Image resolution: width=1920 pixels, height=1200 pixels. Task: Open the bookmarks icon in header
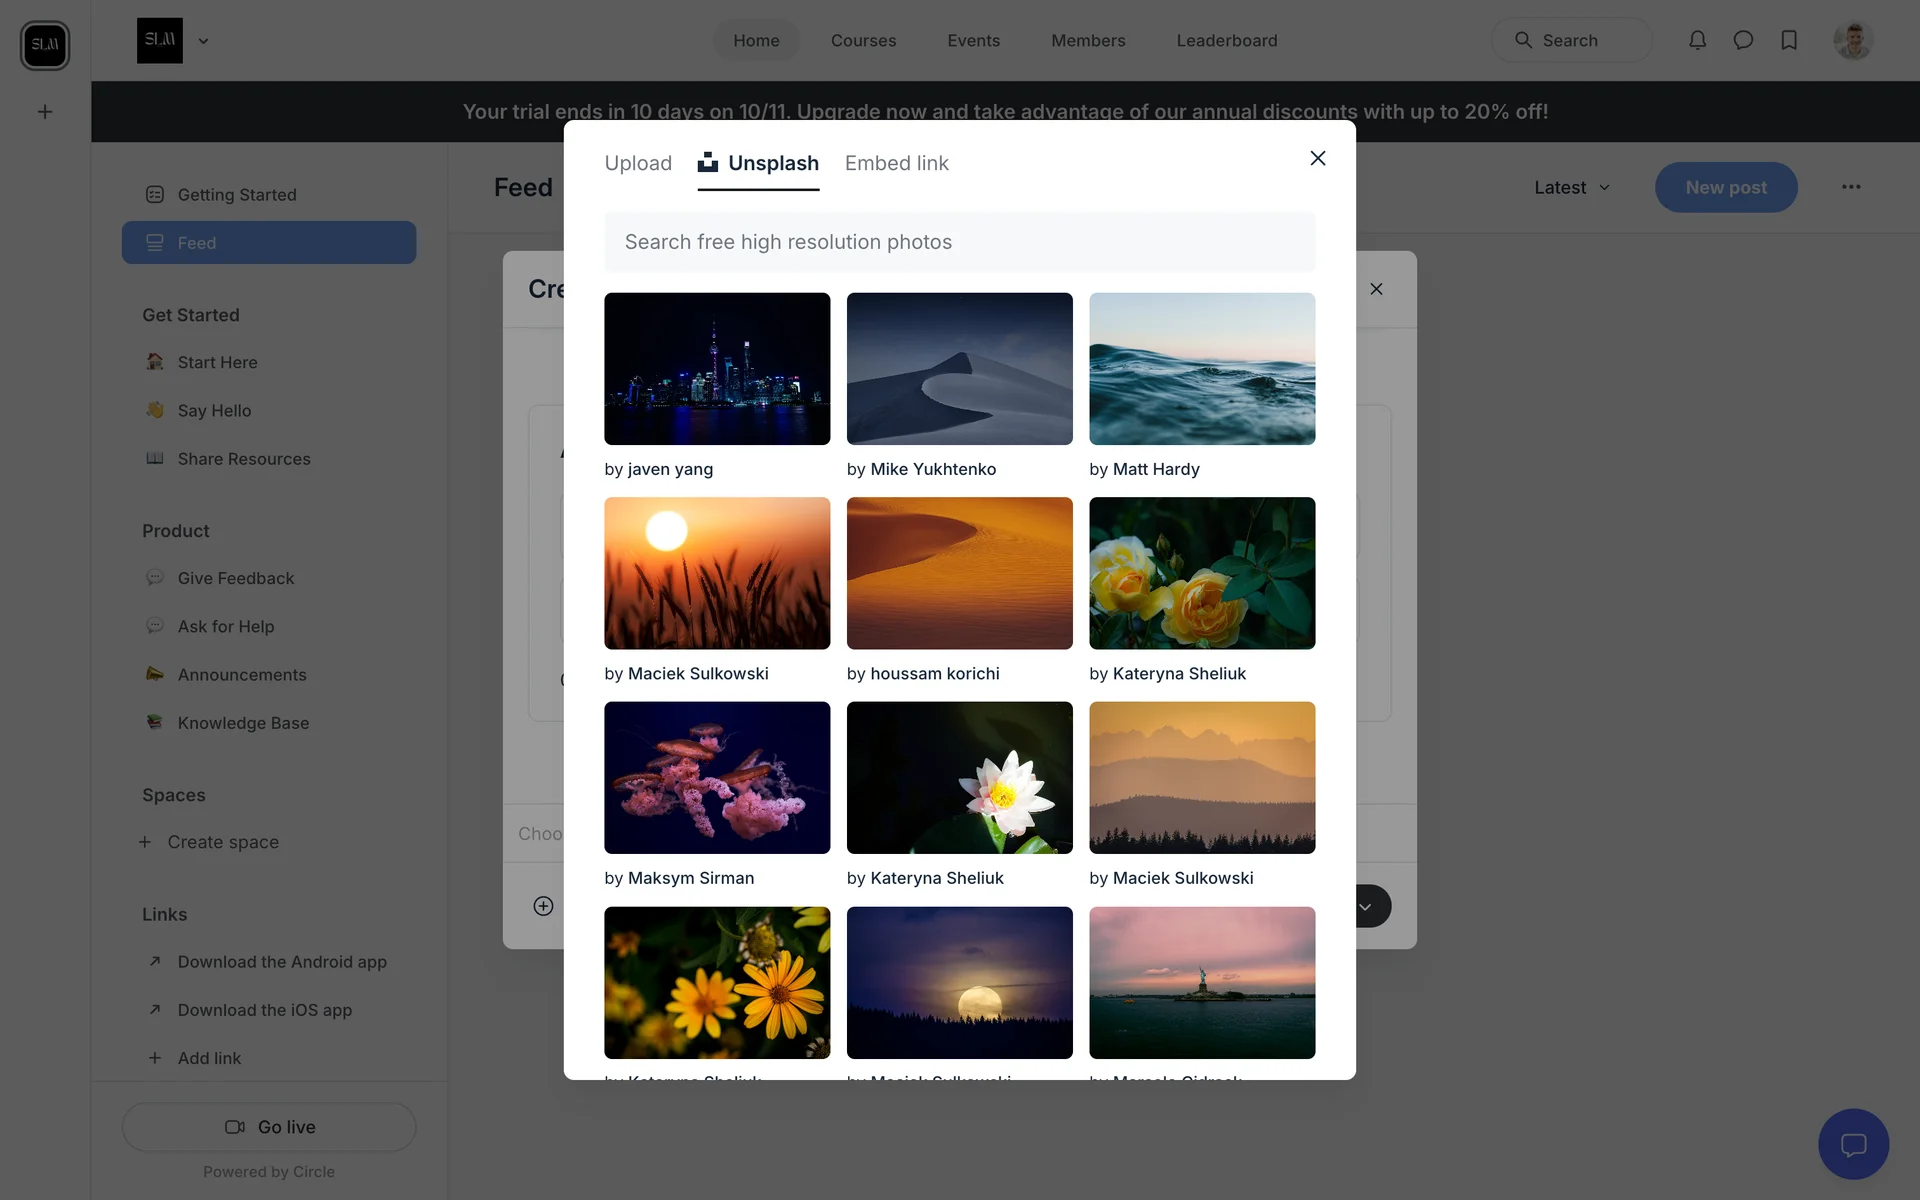click(1789, 40)
